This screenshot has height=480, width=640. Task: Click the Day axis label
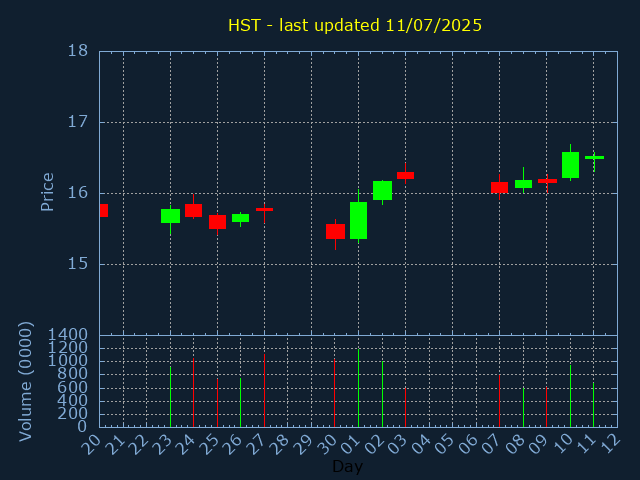(347, 466)
